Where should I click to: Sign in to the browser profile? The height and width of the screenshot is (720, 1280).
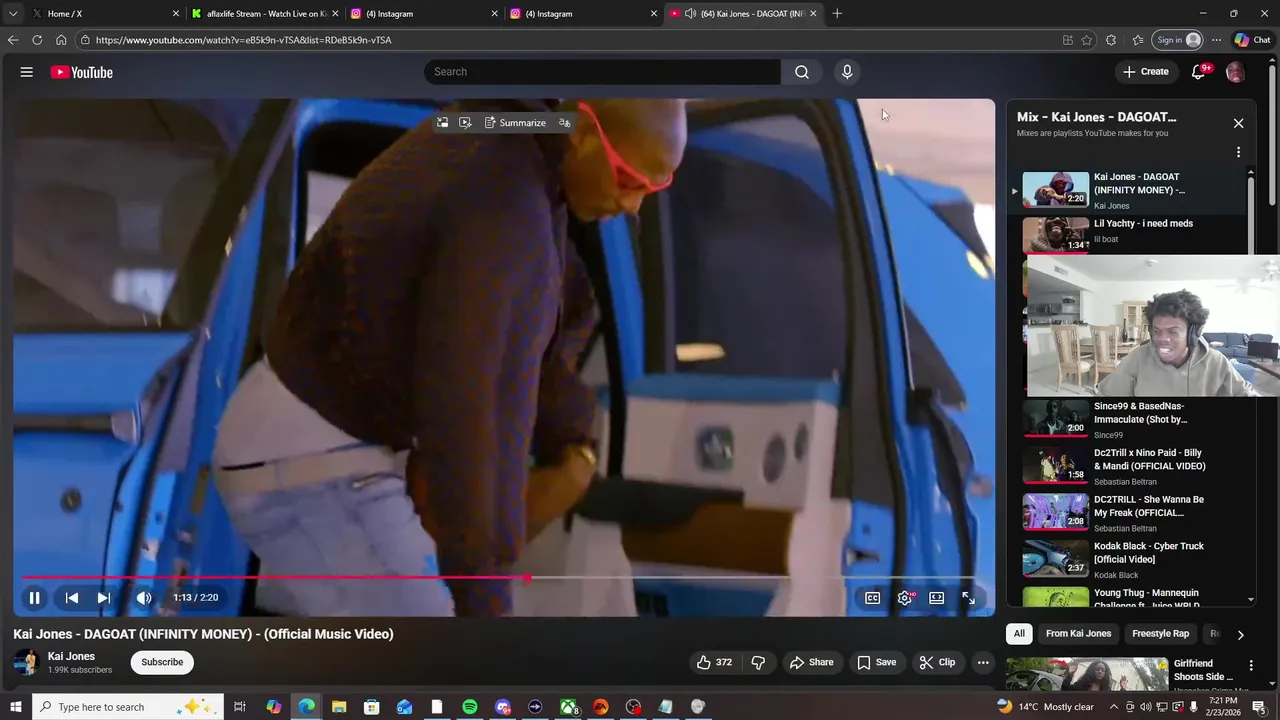(1178, 40)
